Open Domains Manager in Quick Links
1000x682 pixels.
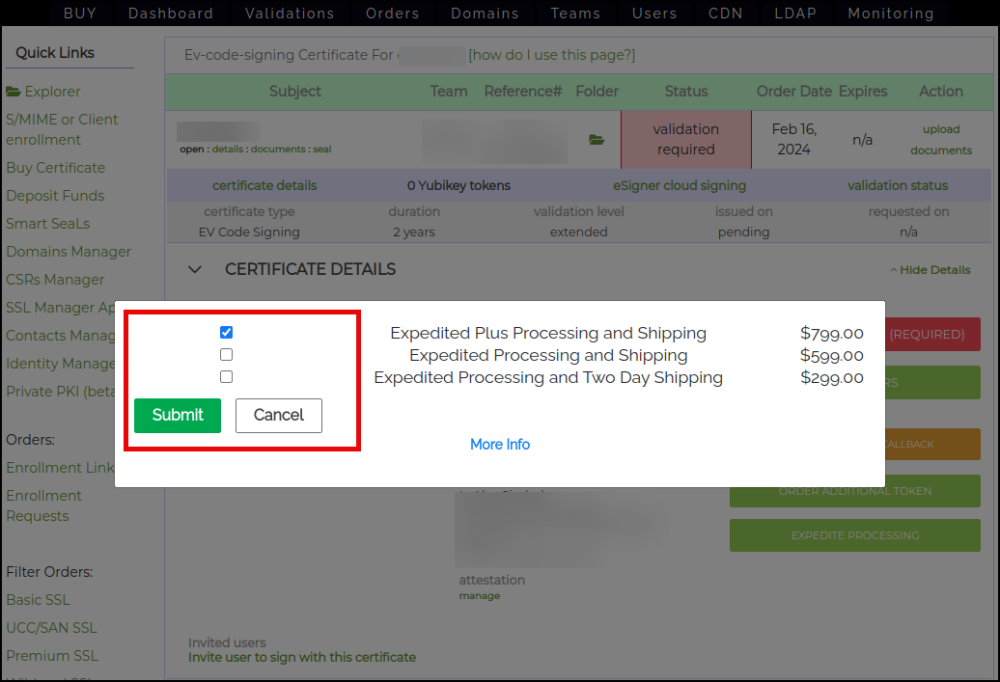click(68, 252)
